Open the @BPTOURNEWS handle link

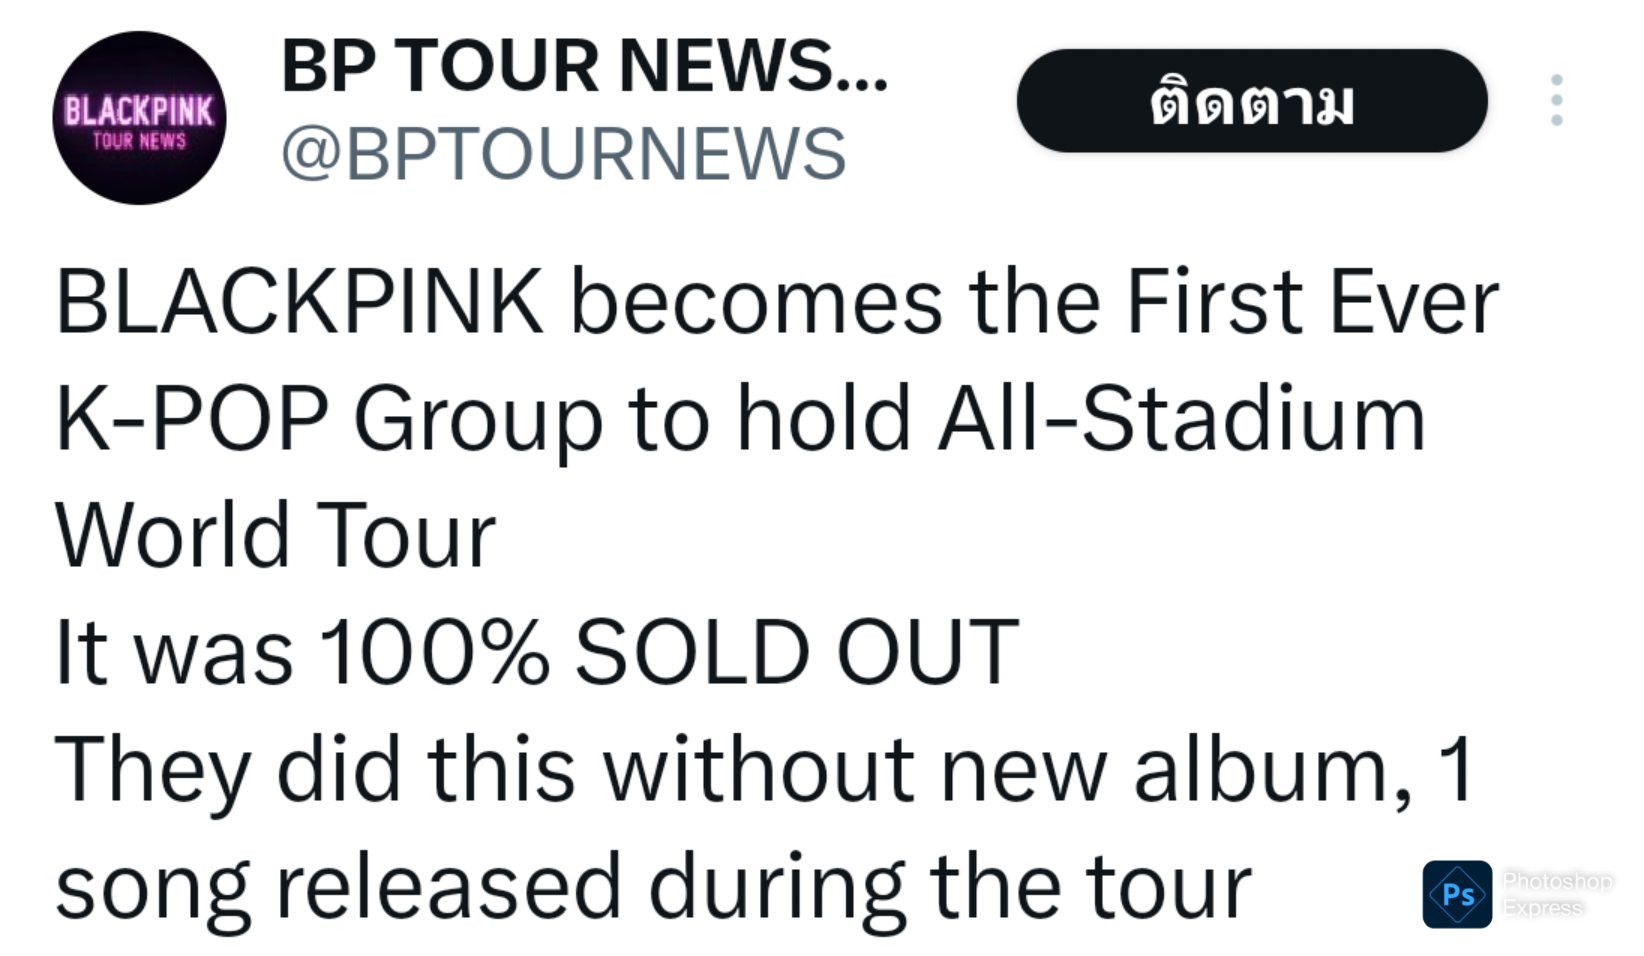pyautogui.click(x=563, y=154)
